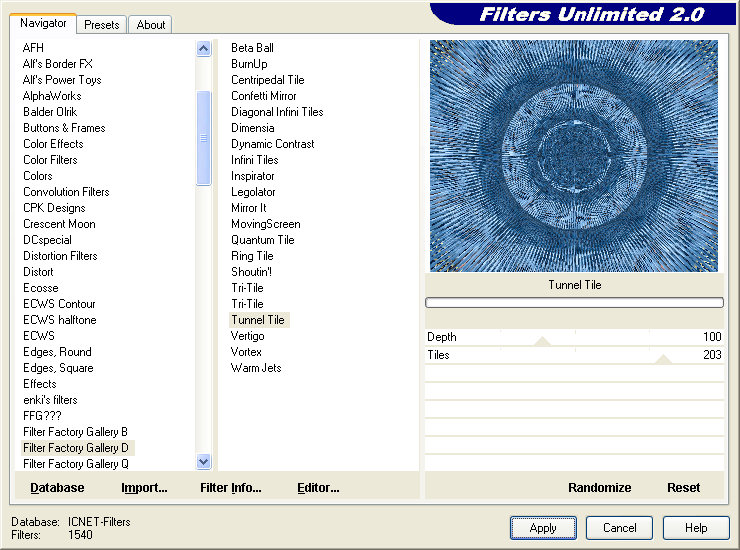Image resolution: width=740 pixels, height=550 pixels.
Task: Select Filter Factory Gallery B
Action: [75, 432]
